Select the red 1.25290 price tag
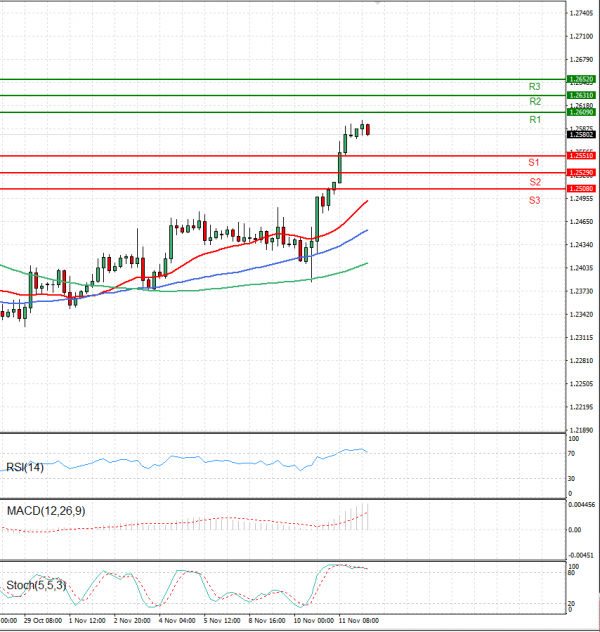 581,173
